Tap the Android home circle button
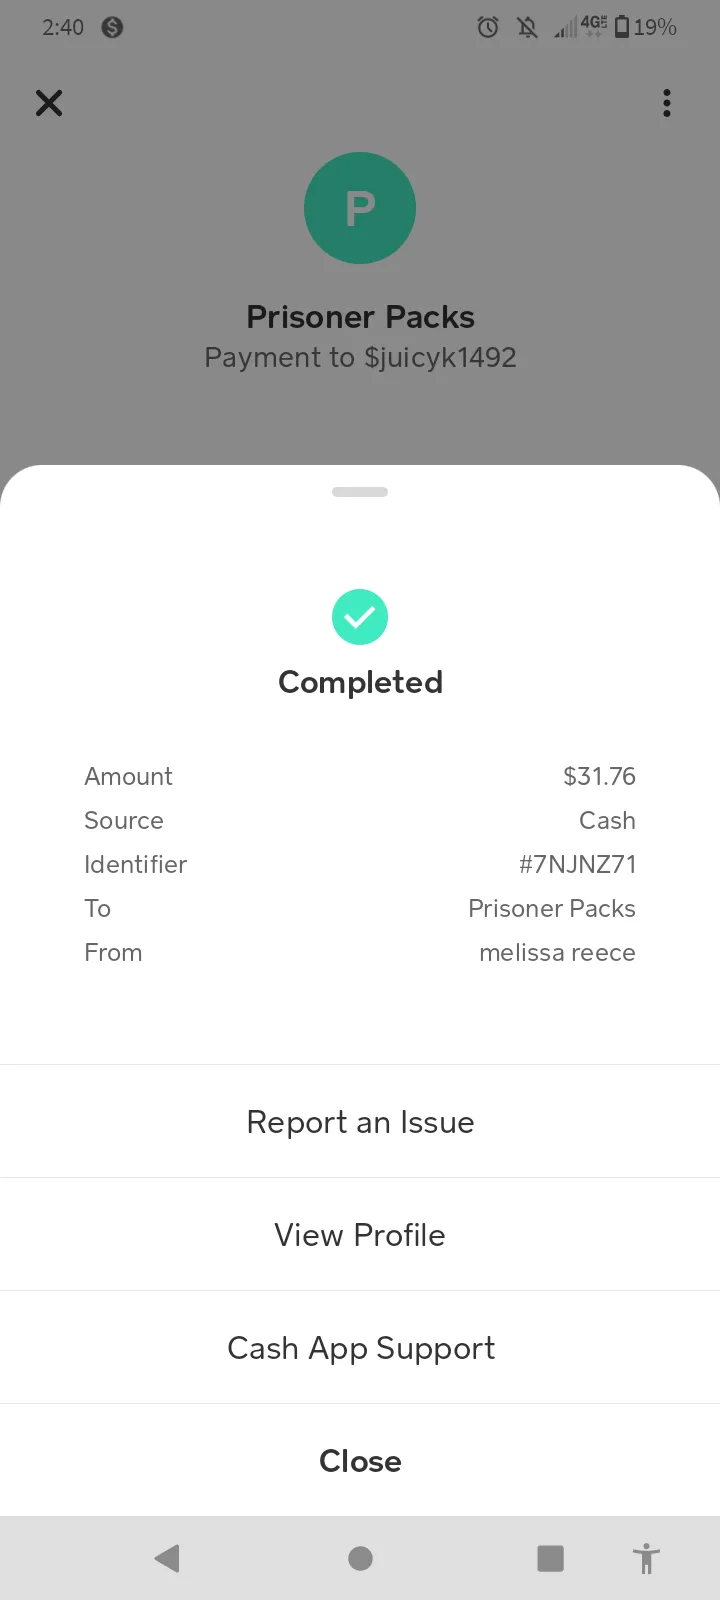This screenshot has height=1600, width=720. click(x=360, y=1558)
